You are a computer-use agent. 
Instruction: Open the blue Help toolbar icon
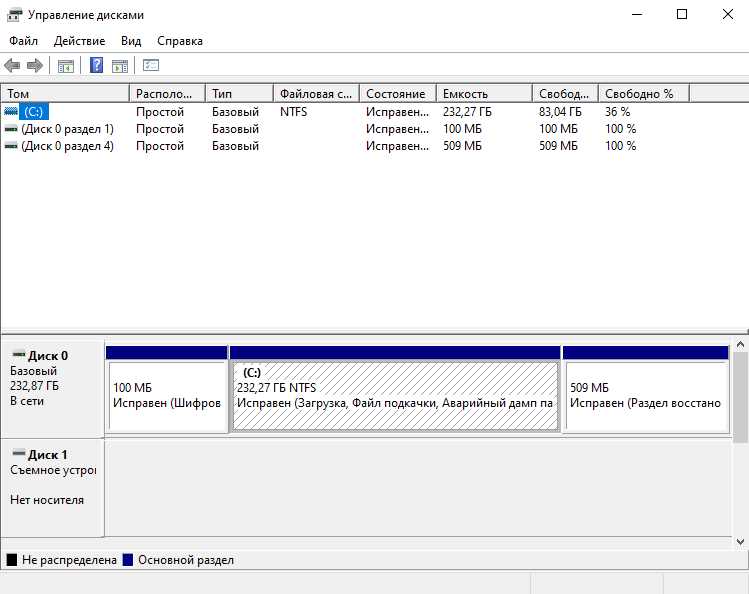tap(96, 65)
